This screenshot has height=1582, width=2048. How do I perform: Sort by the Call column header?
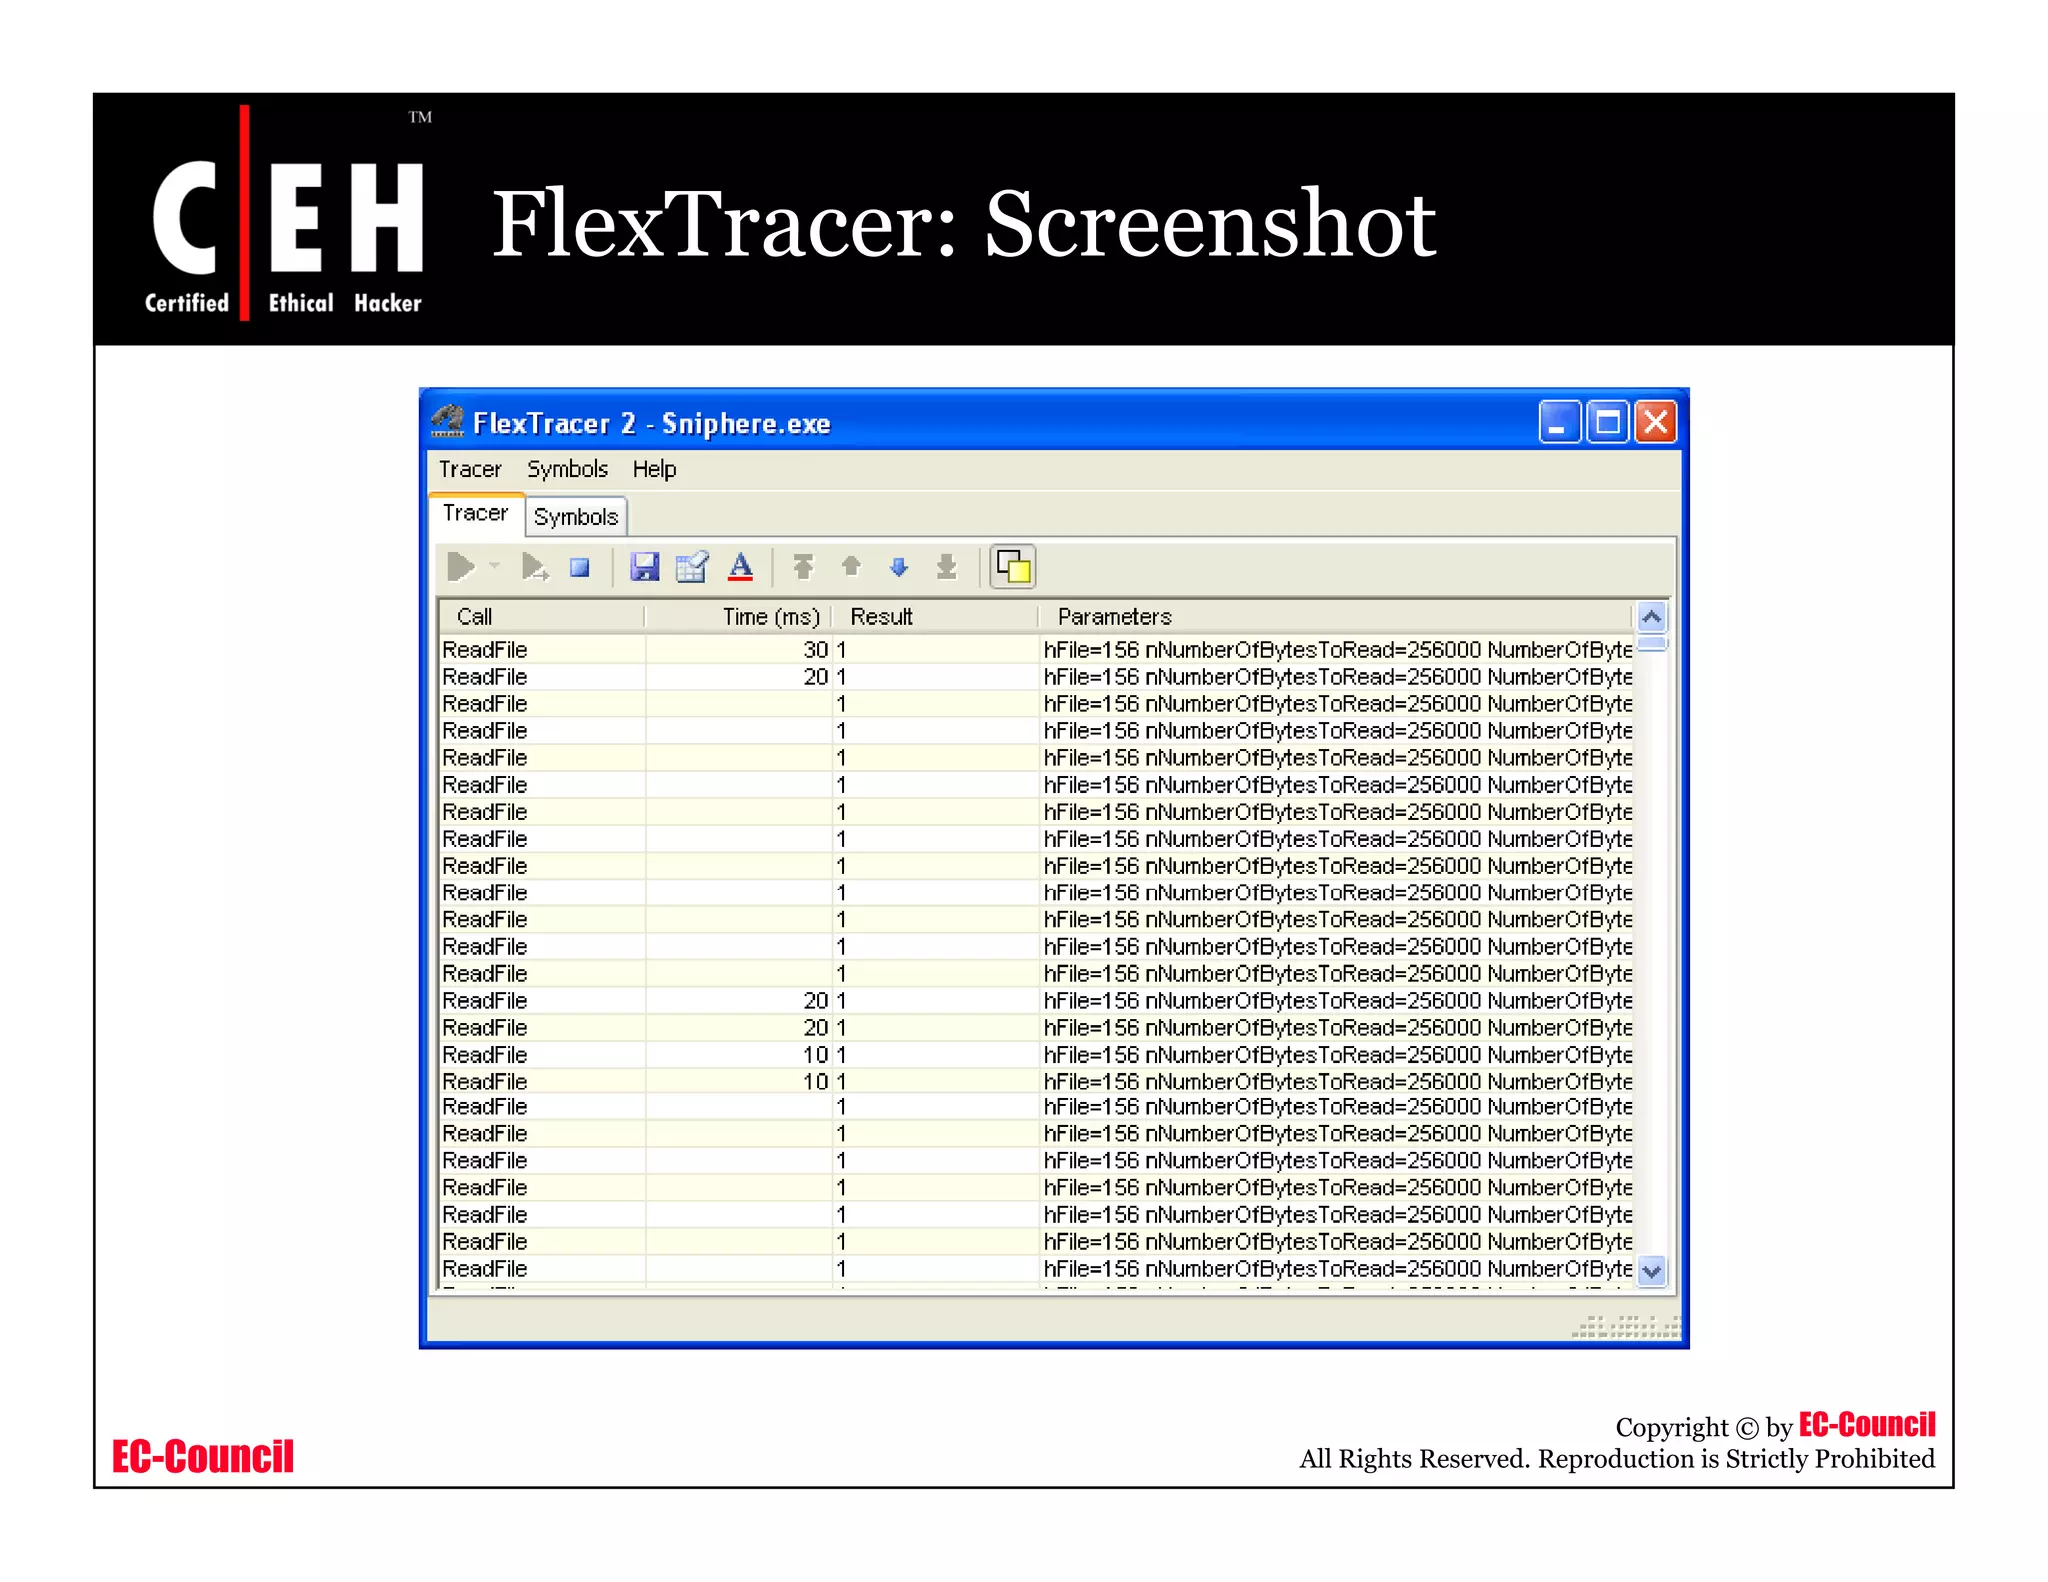[x=542, y=617]
